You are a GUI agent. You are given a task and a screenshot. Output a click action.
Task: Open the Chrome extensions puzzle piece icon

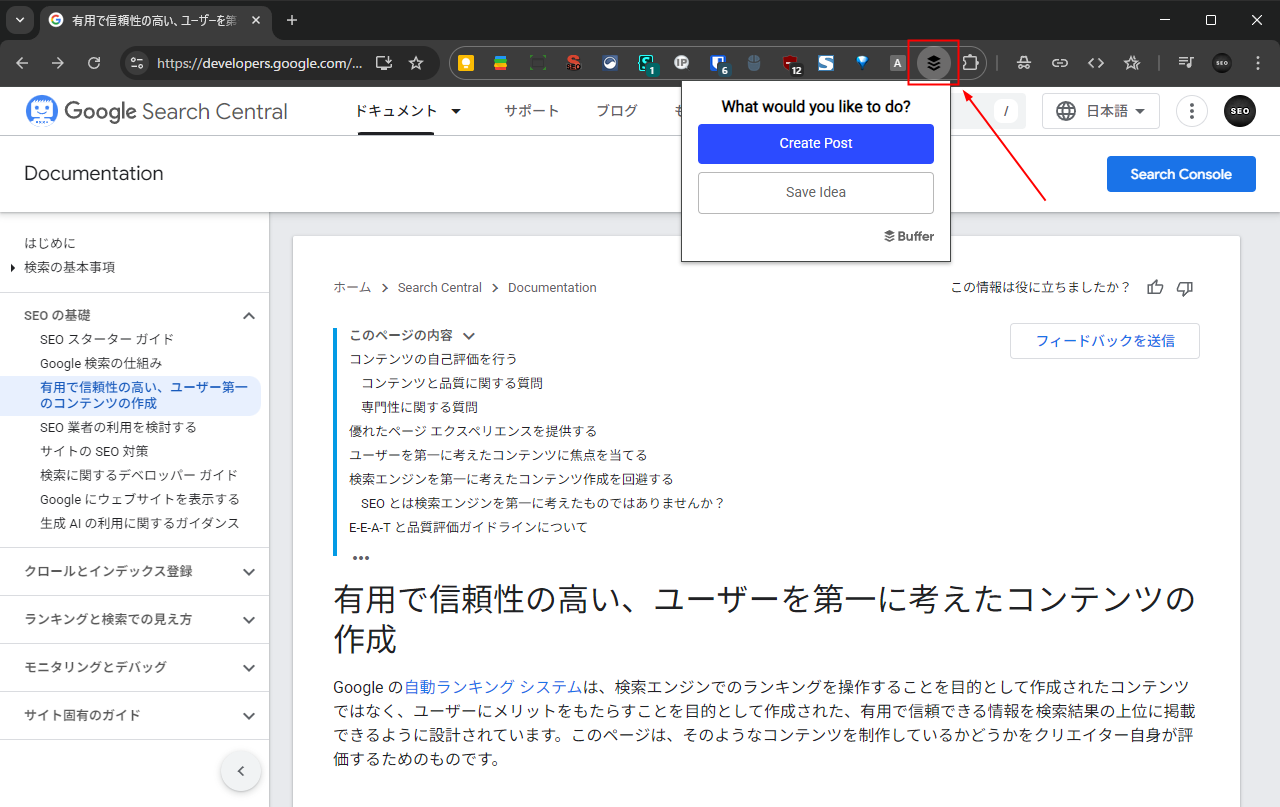coord(970,62)
